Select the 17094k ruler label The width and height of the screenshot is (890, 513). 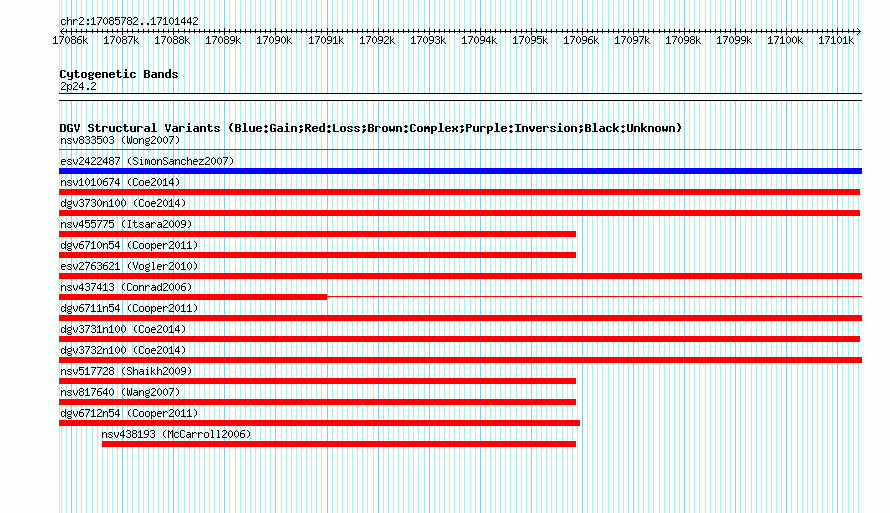[478, 40]
